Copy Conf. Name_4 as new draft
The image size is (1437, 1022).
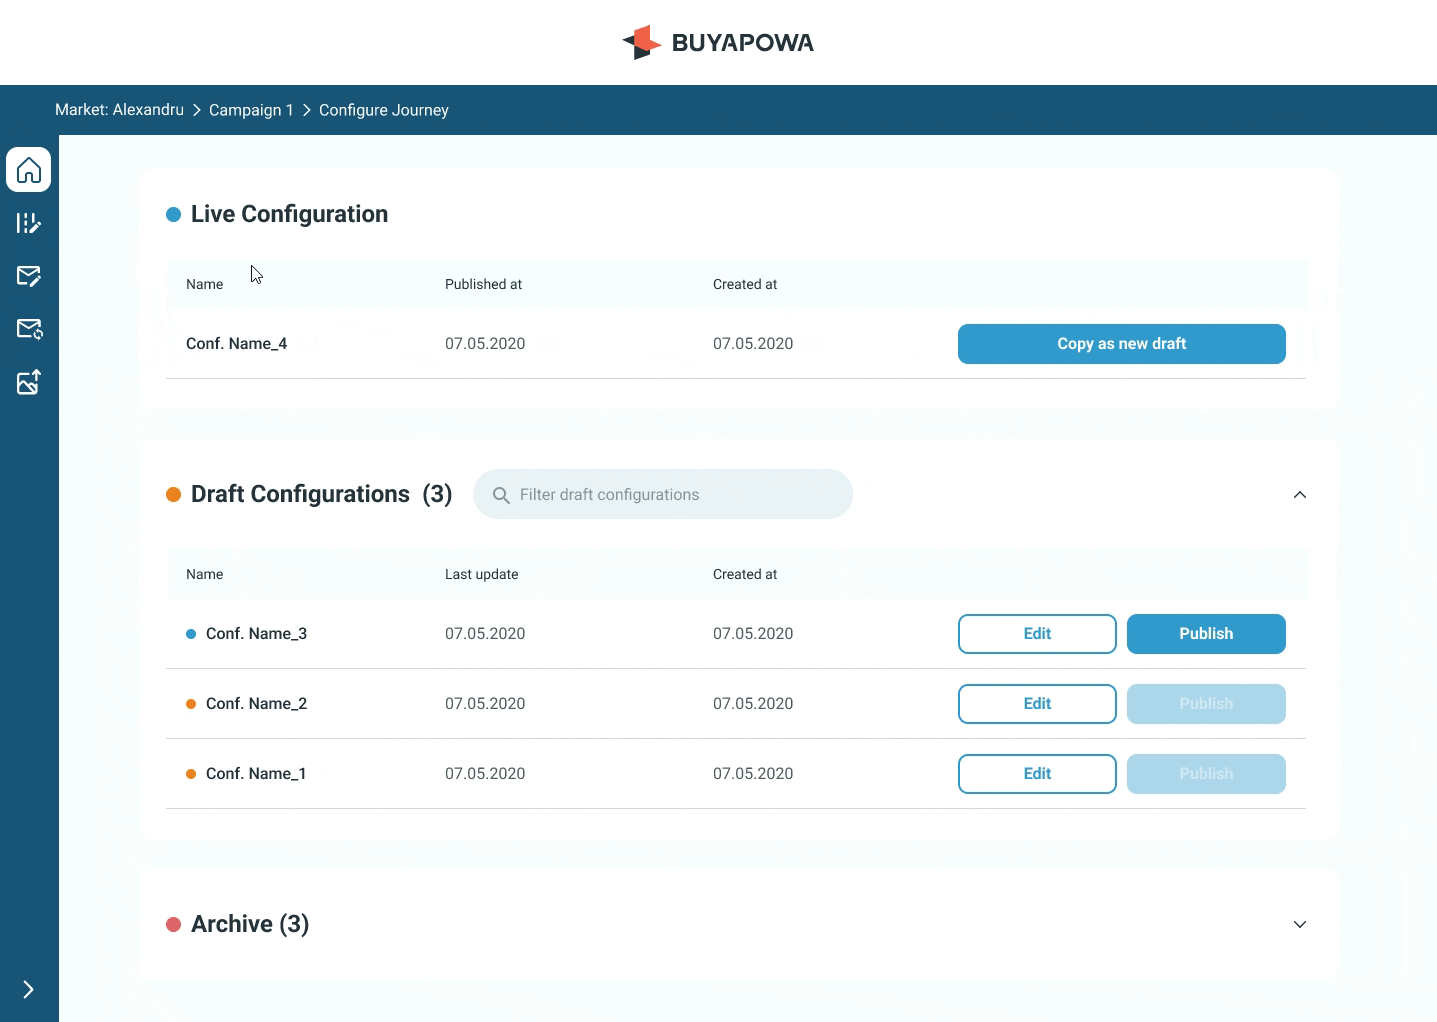pyautogui.click(x=1122, y=344)
